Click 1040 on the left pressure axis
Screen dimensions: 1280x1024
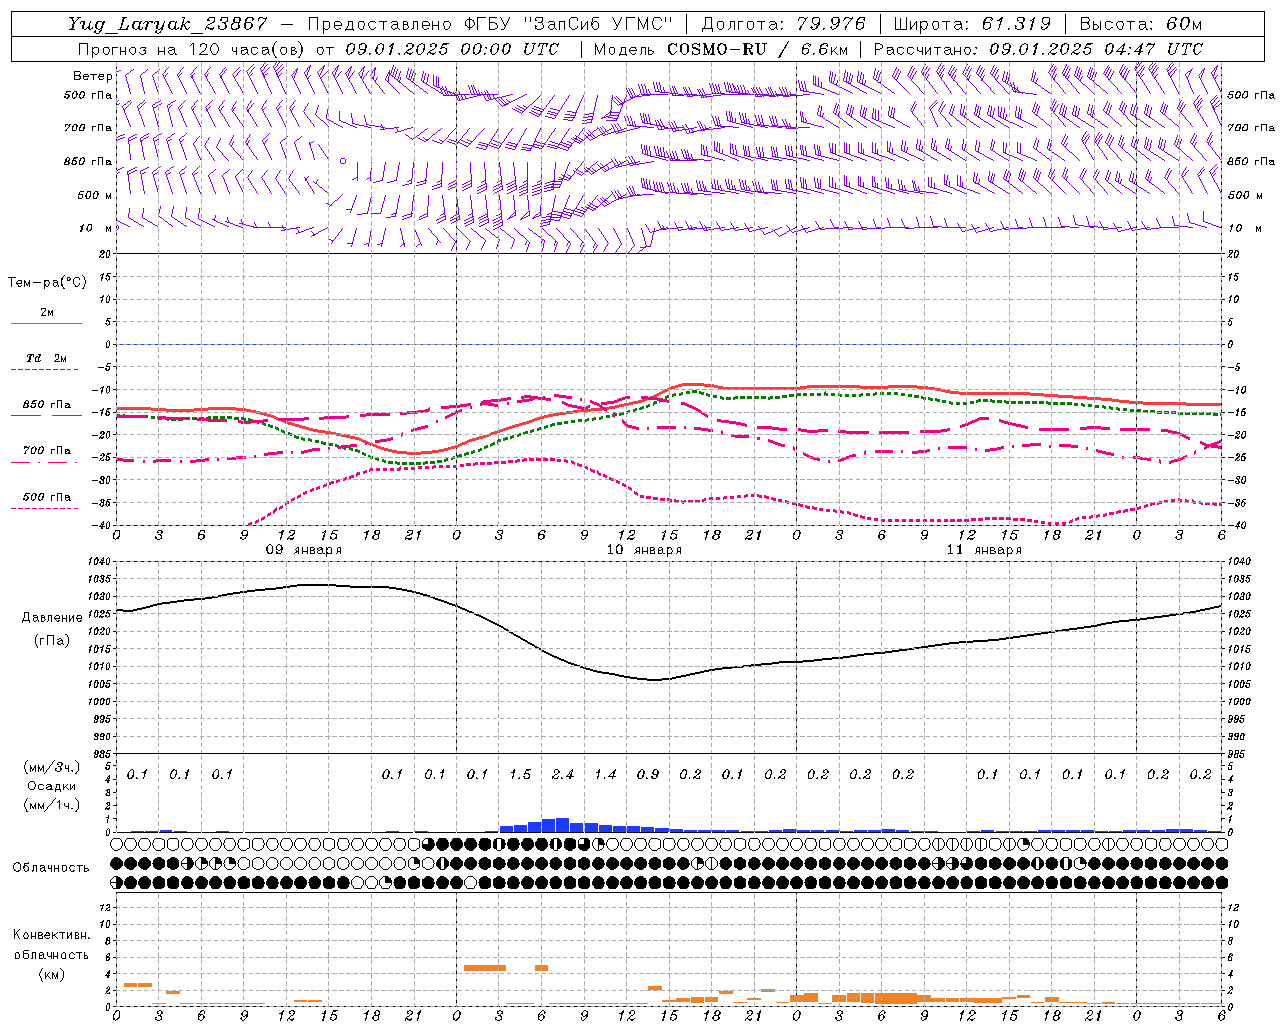click(102, 562)
